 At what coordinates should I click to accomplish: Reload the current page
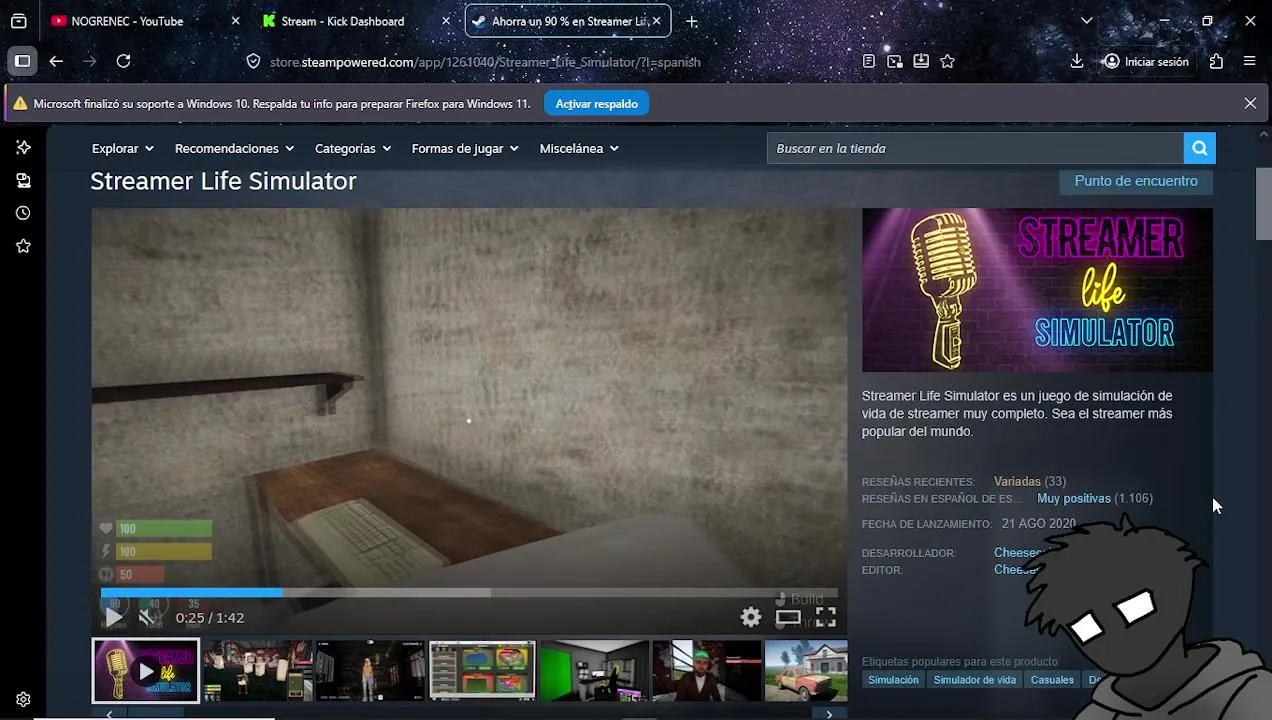[123, 61]
